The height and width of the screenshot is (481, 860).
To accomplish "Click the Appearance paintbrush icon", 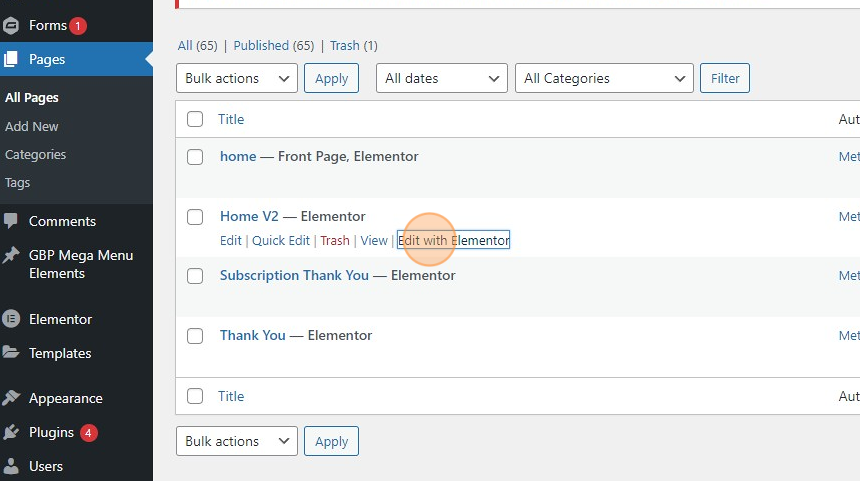I will click(11, 398).
